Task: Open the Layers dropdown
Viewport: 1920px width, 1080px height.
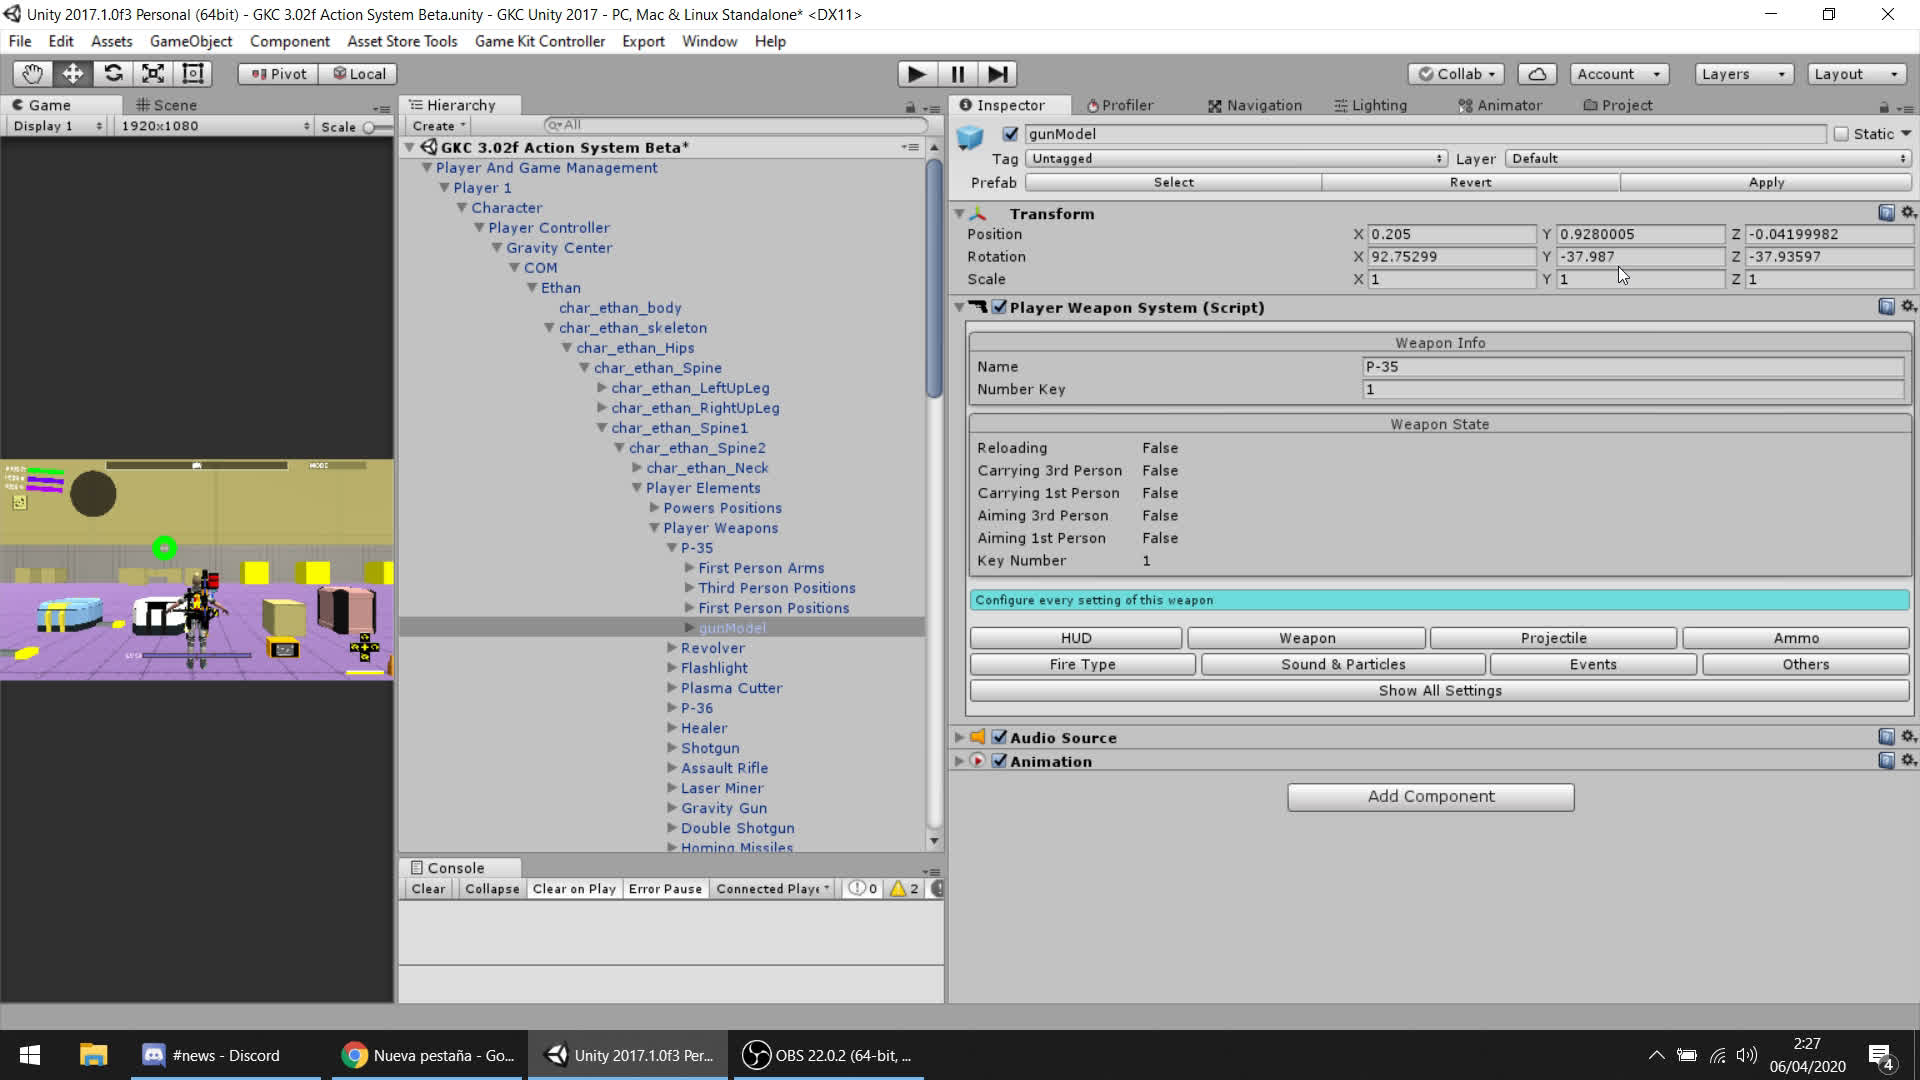Action: pos(1743,74)
